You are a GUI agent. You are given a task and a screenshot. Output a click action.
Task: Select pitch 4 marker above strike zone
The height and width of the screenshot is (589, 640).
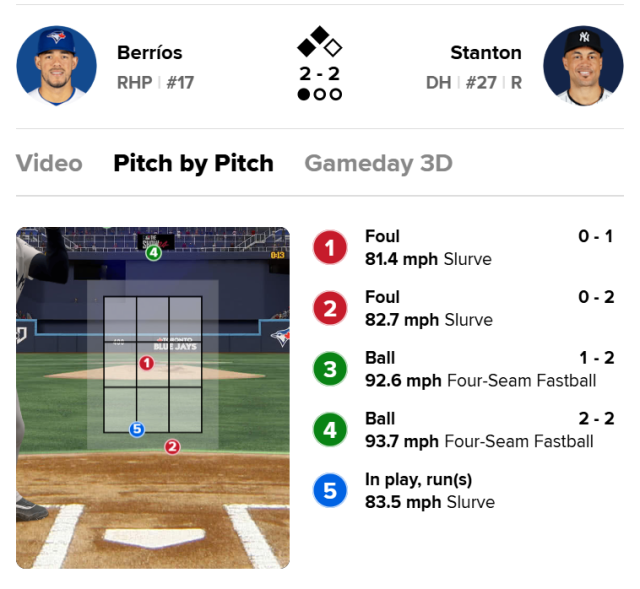click(x=153, y=253)
